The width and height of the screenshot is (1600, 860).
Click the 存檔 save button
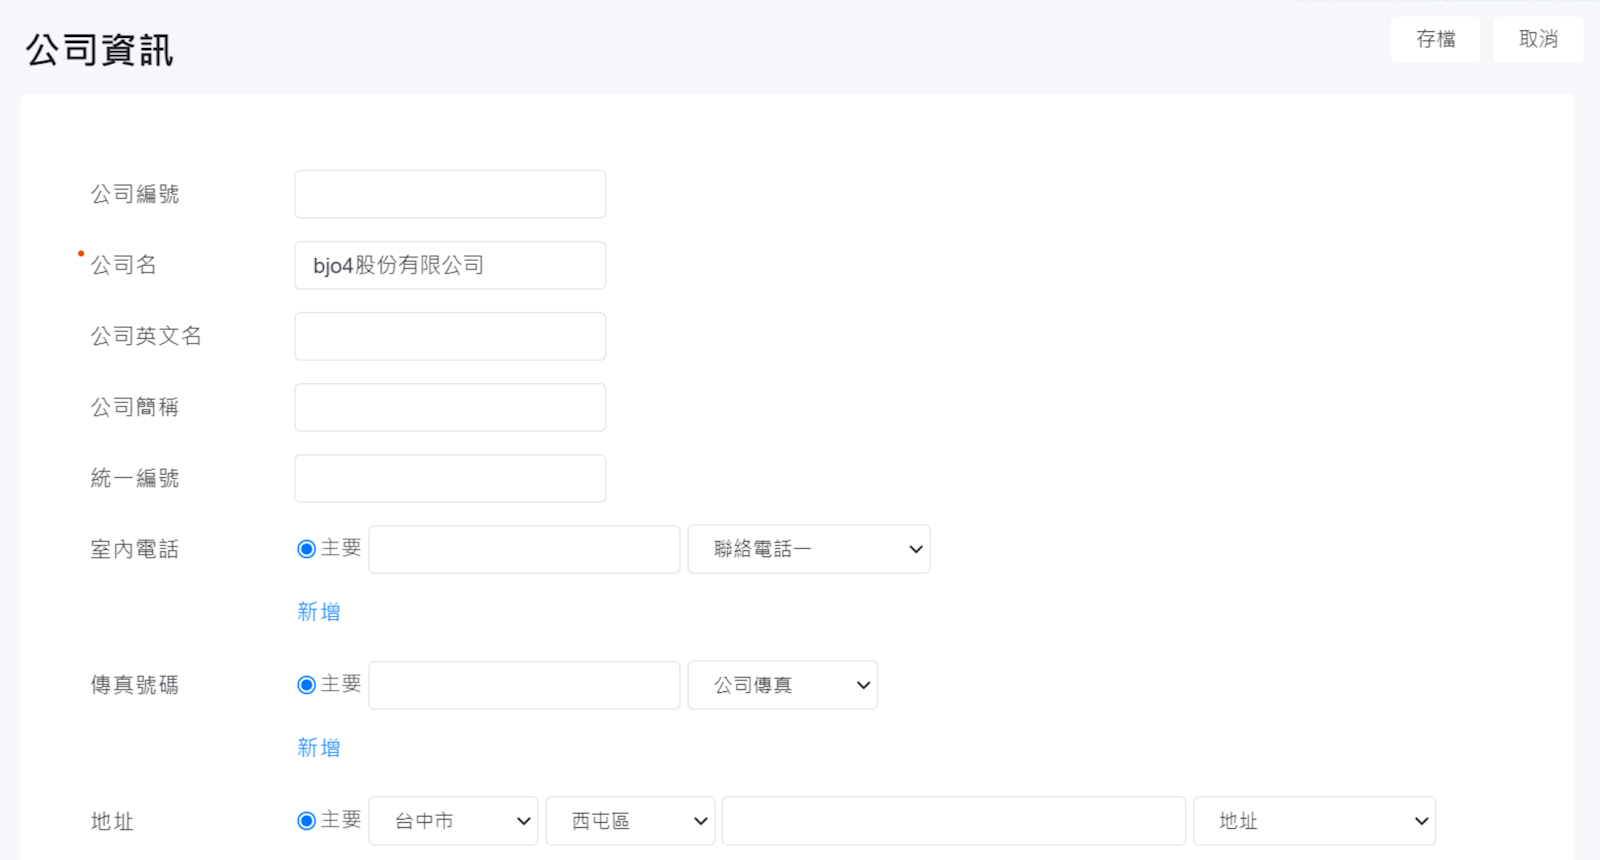click(x=1435, y=40)
